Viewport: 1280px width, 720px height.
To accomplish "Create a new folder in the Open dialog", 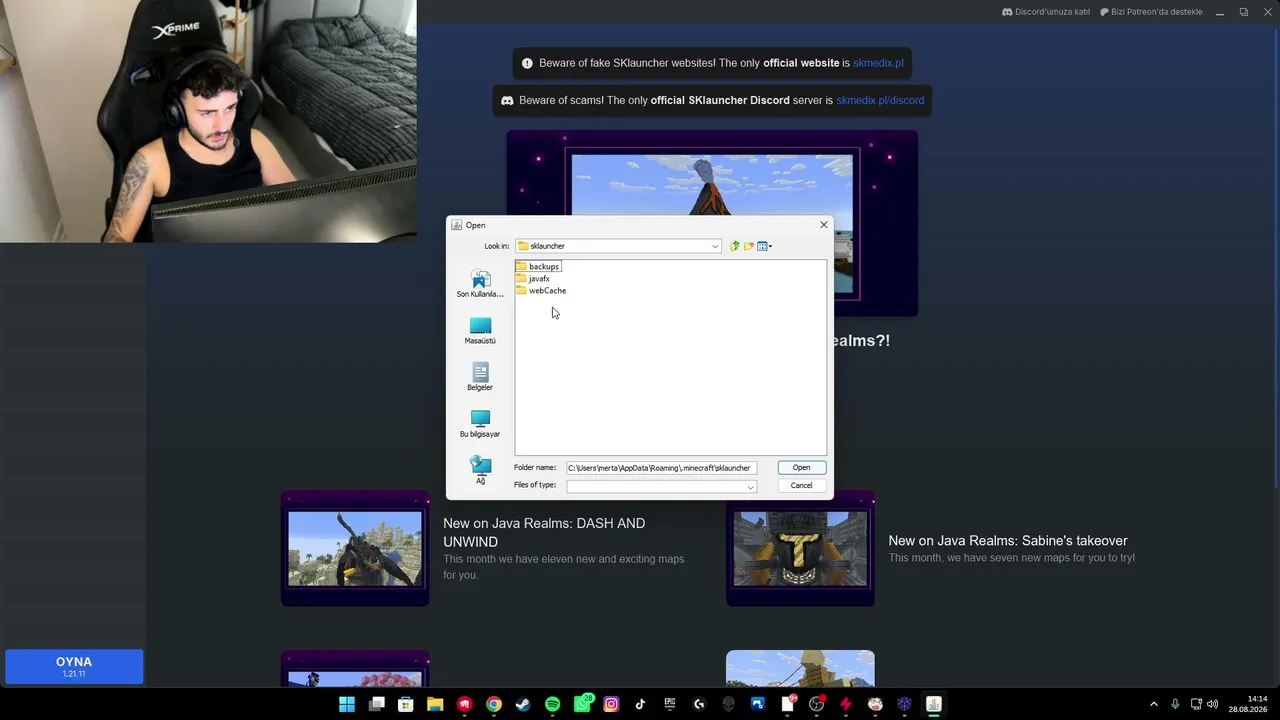I will tap(748, 246).
